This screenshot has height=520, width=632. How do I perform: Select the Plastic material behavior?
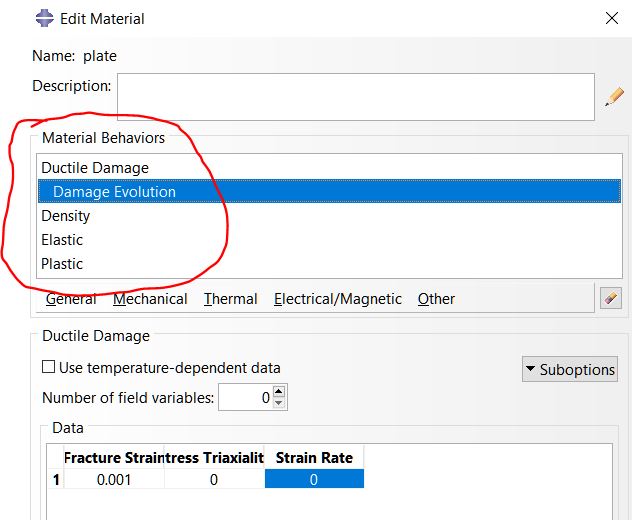coord(62,264)
